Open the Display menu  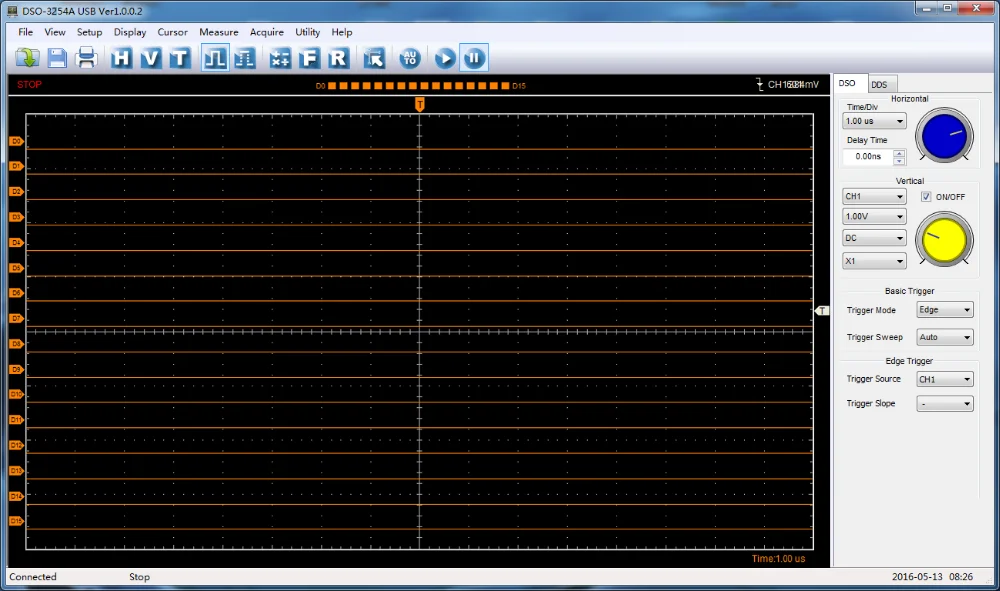pyautogui.click(x=130, y=32)
